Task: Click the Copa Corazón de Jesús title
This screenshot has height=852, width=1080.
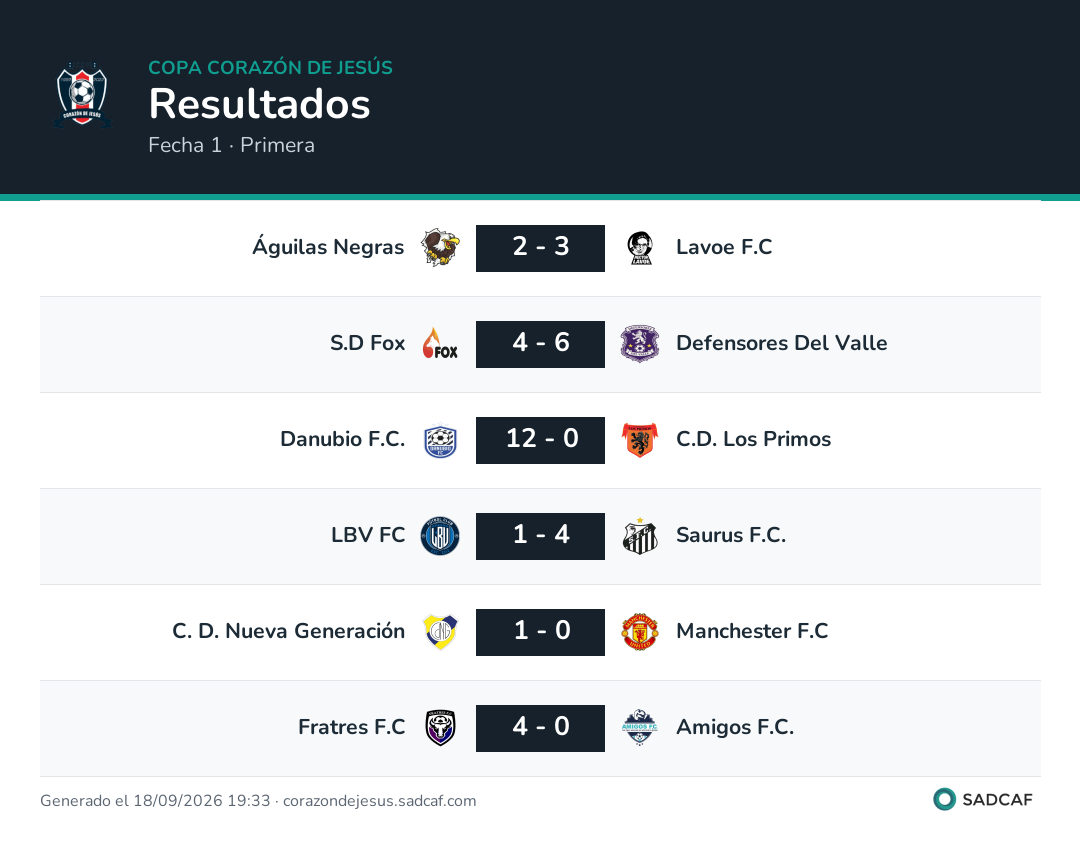Action: pos(271,67)
